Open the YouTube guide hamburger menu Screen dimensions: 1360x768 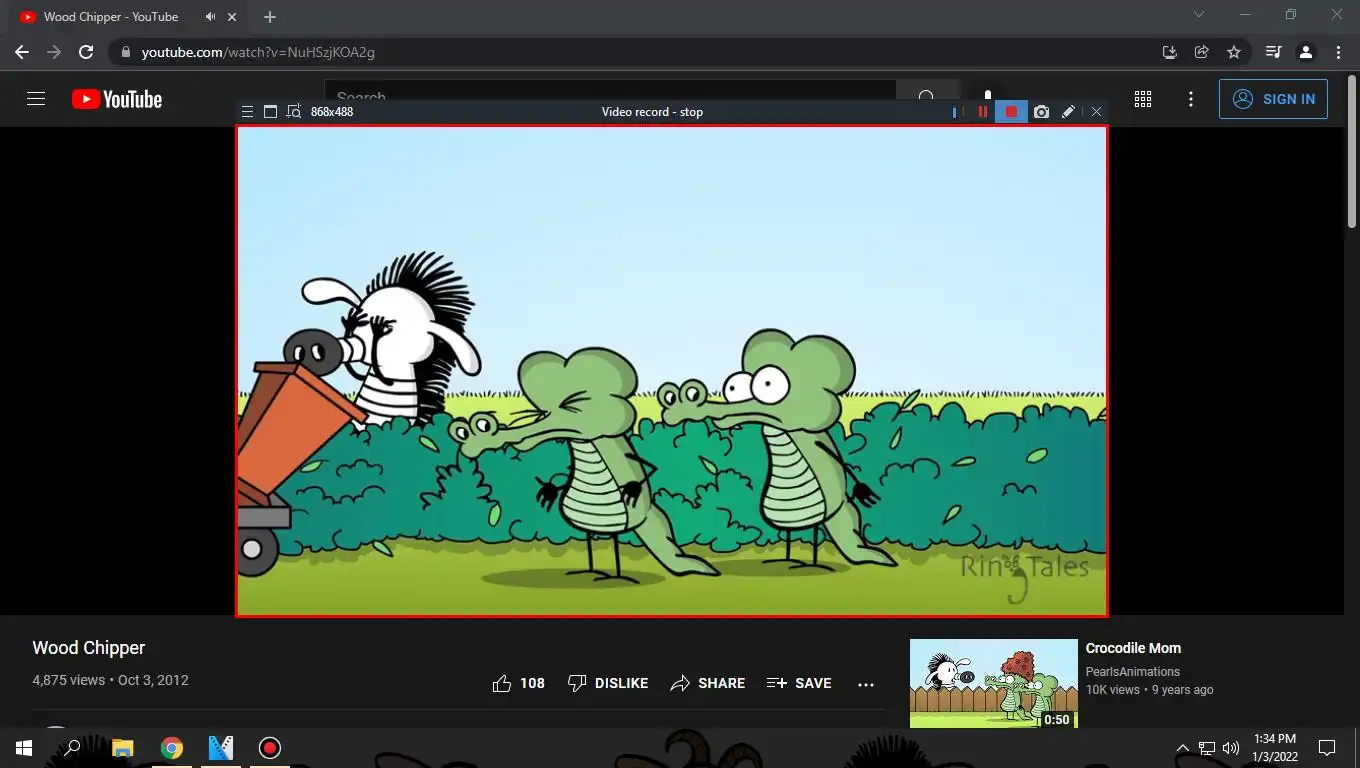point(36,99)
